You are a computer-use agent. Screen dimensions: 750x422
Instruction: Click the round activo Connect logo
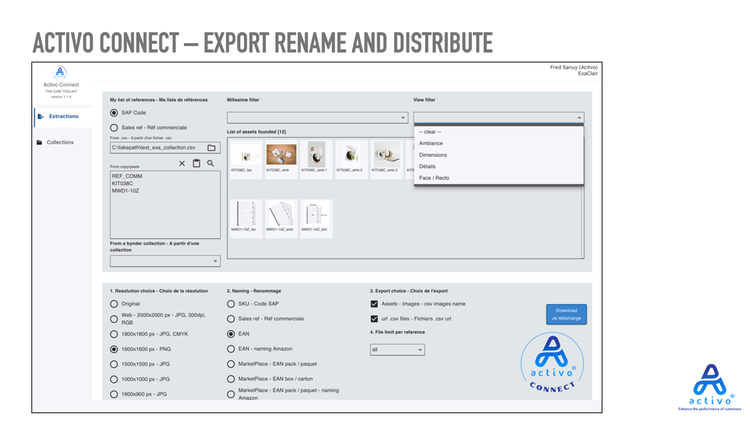pyautogui.click(x=552, y=364)
